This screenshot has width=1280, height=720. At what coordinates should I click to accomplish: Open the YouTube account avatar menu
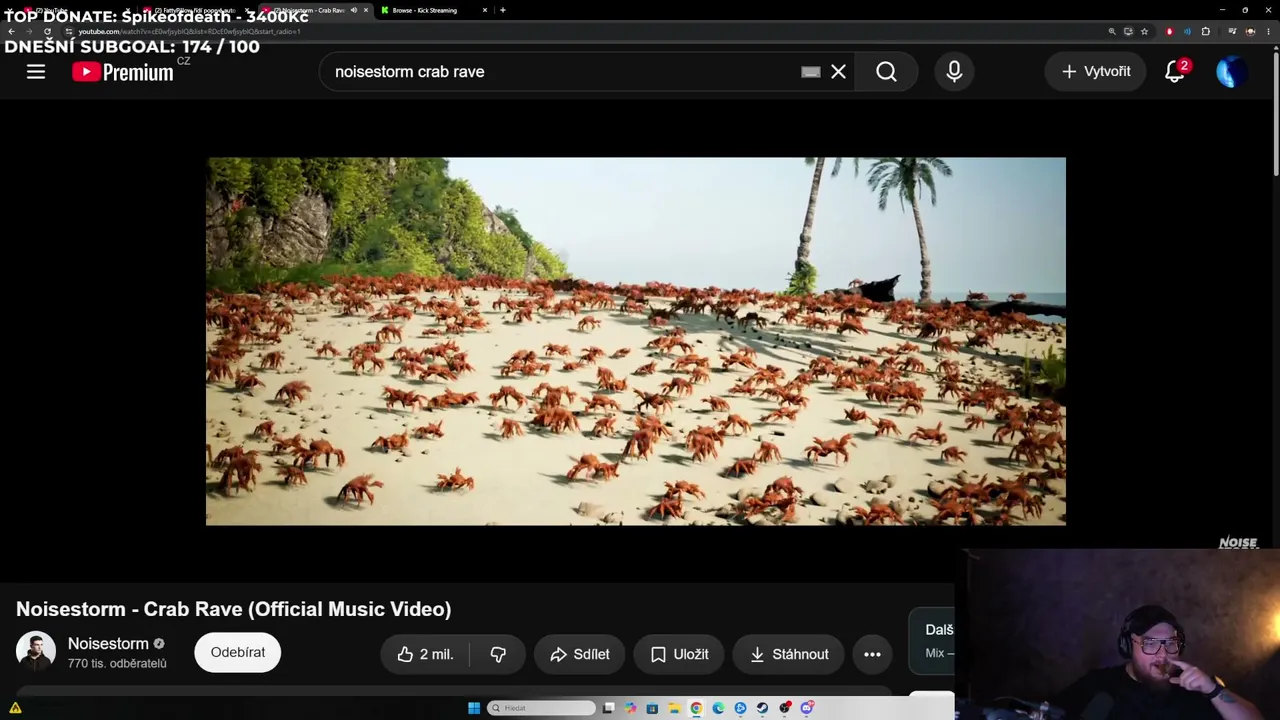point(1231,71)
